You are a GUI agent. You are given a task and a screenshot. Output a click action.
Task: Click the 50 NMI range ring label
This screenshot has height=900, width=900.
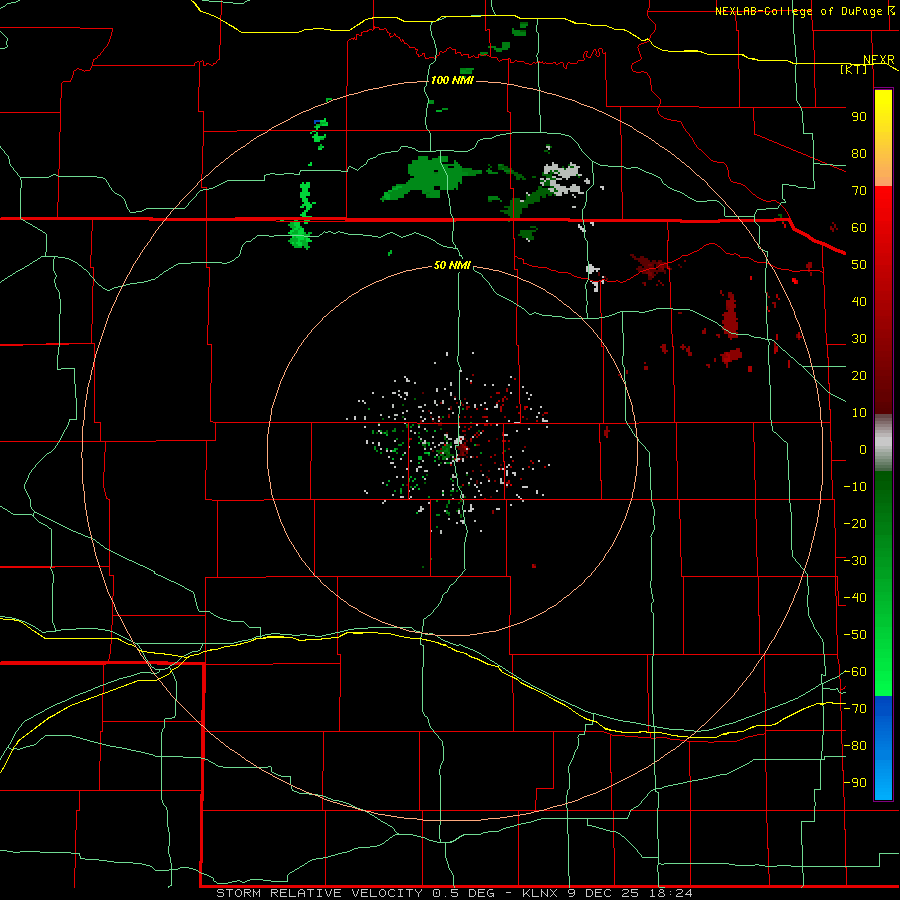point(452,265)
